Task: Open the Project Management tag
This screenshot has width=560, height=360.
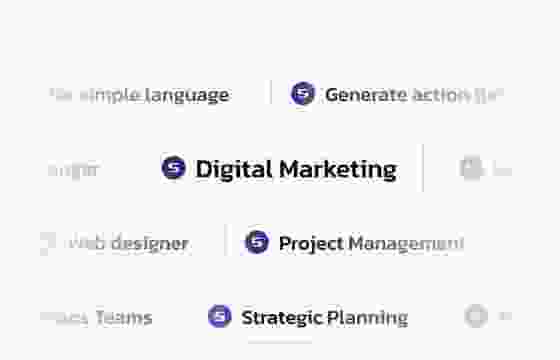Action: point(371,244)
